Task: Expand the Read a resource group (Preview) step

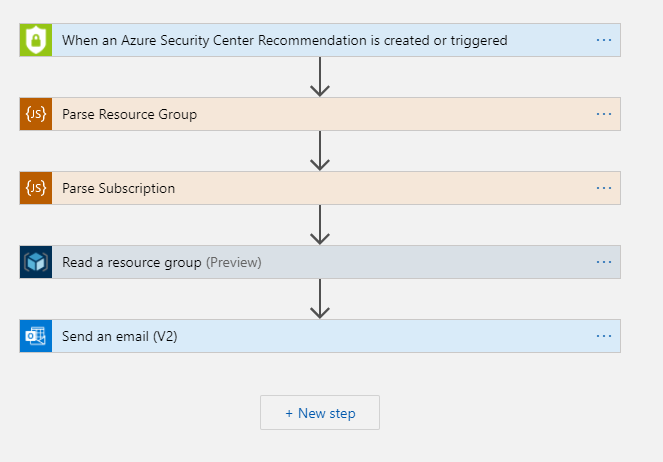Action: click(162, 263)
